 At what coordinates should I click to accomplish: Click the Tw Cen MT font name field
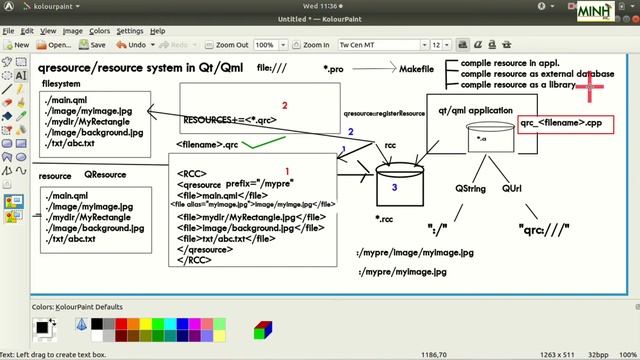(x=379, y=45)
